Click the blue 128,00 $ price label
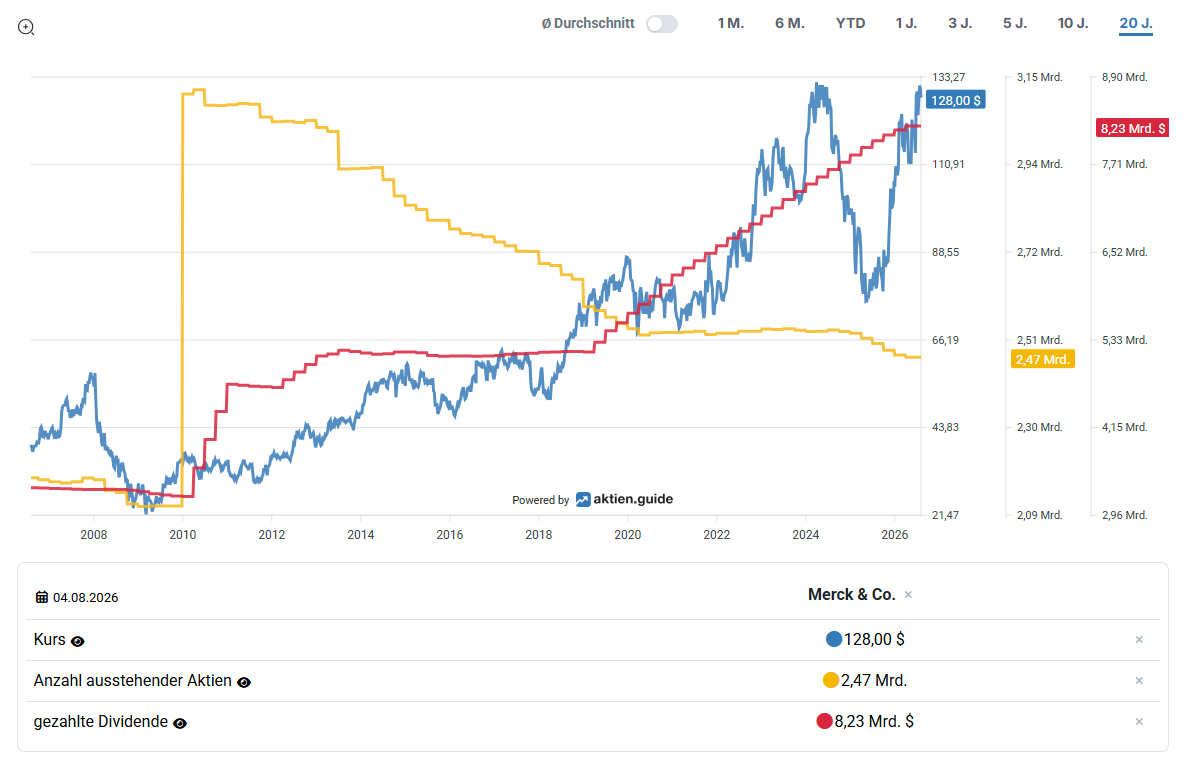 click(x=955, y=100)
